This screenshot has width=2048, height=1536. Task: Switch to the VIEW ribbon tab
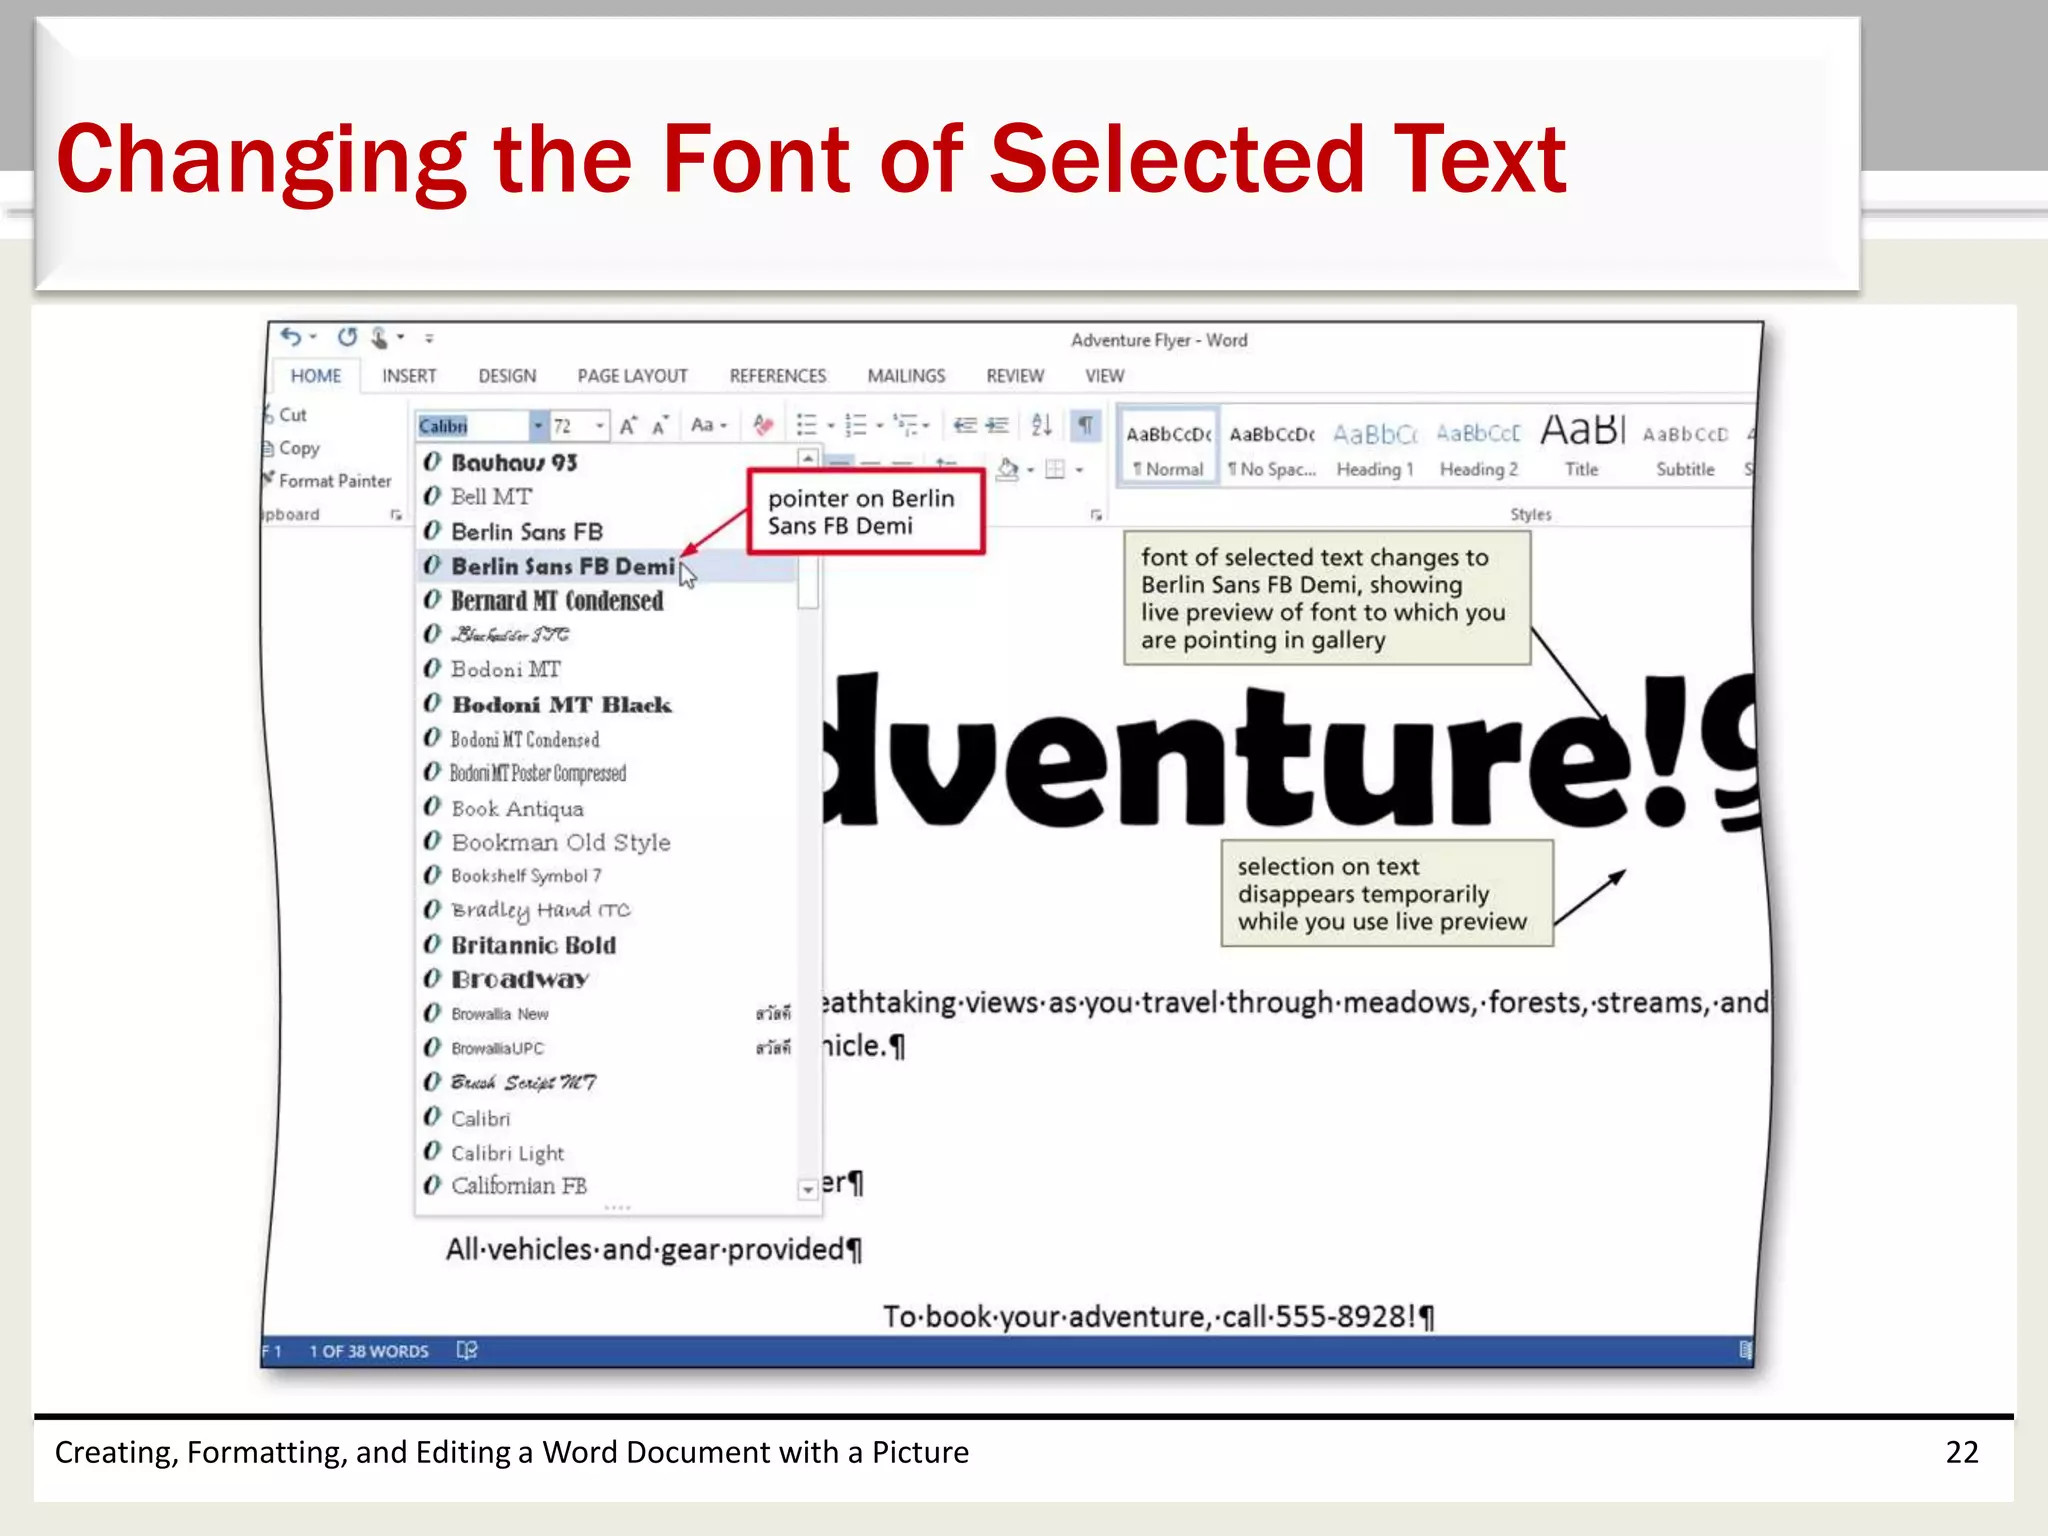(x=1105, y=376)
